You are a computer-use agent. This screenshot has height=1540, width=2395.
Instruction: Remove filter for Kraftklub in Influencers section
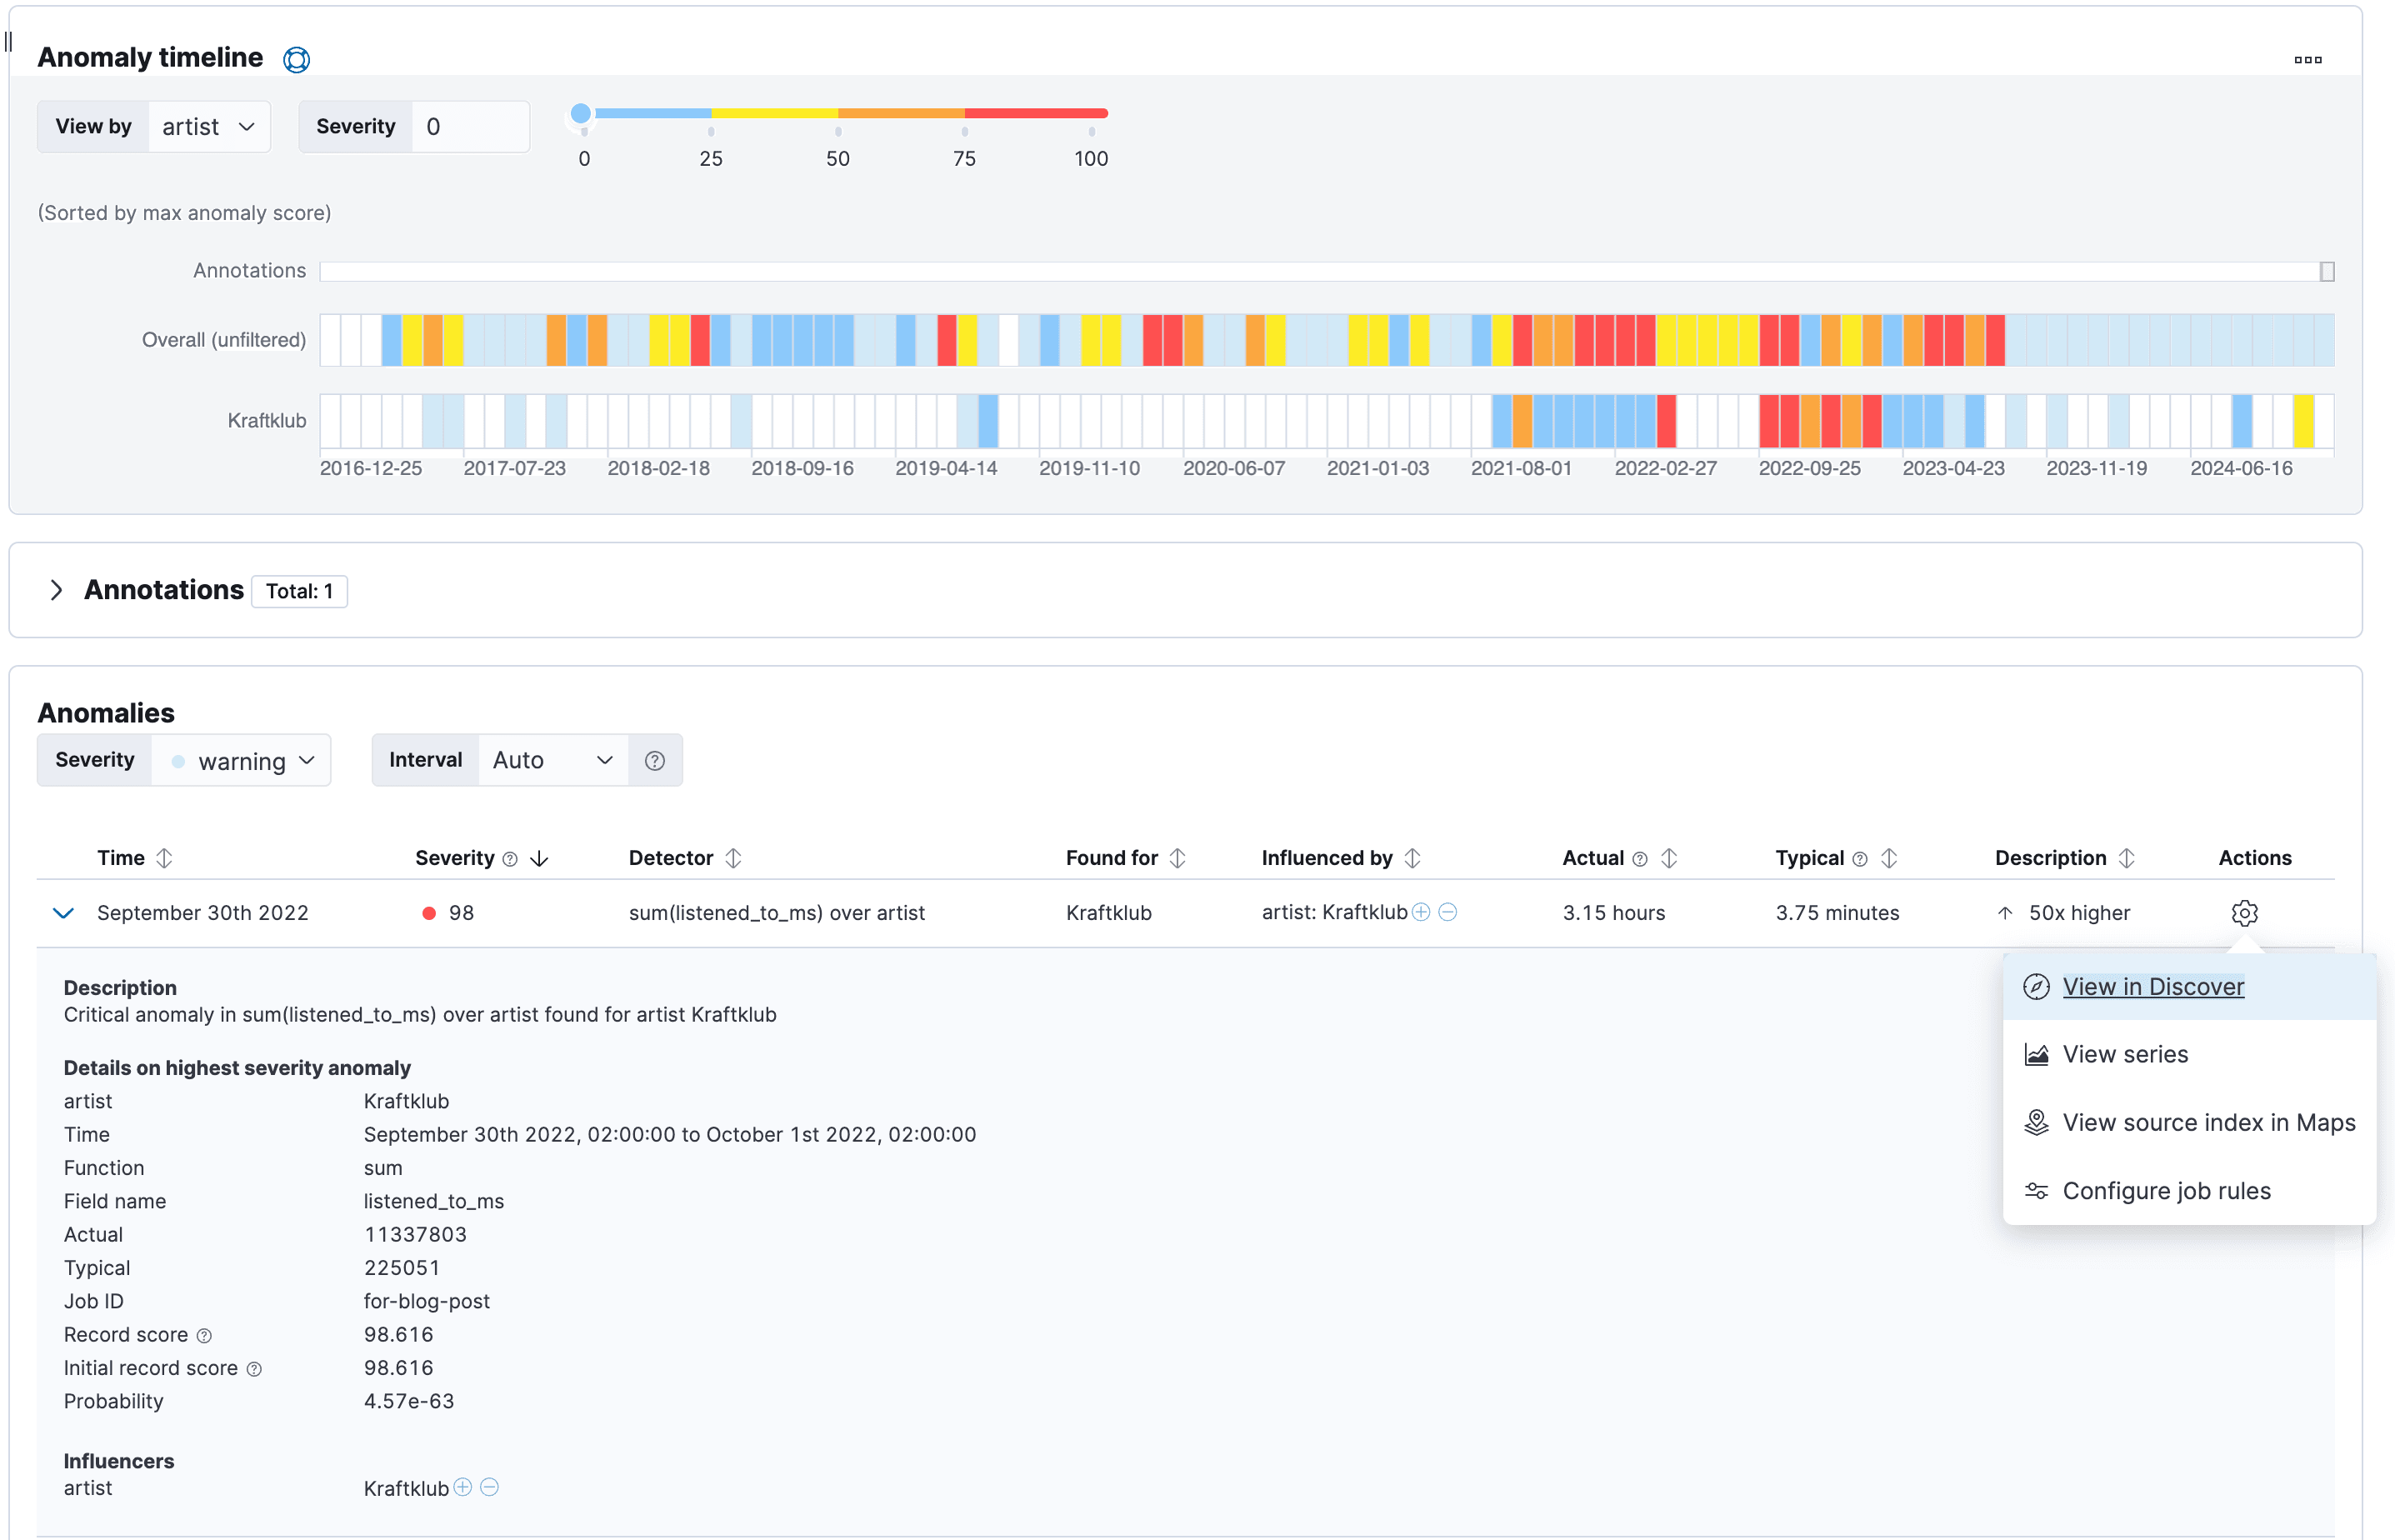(490, 1487)
